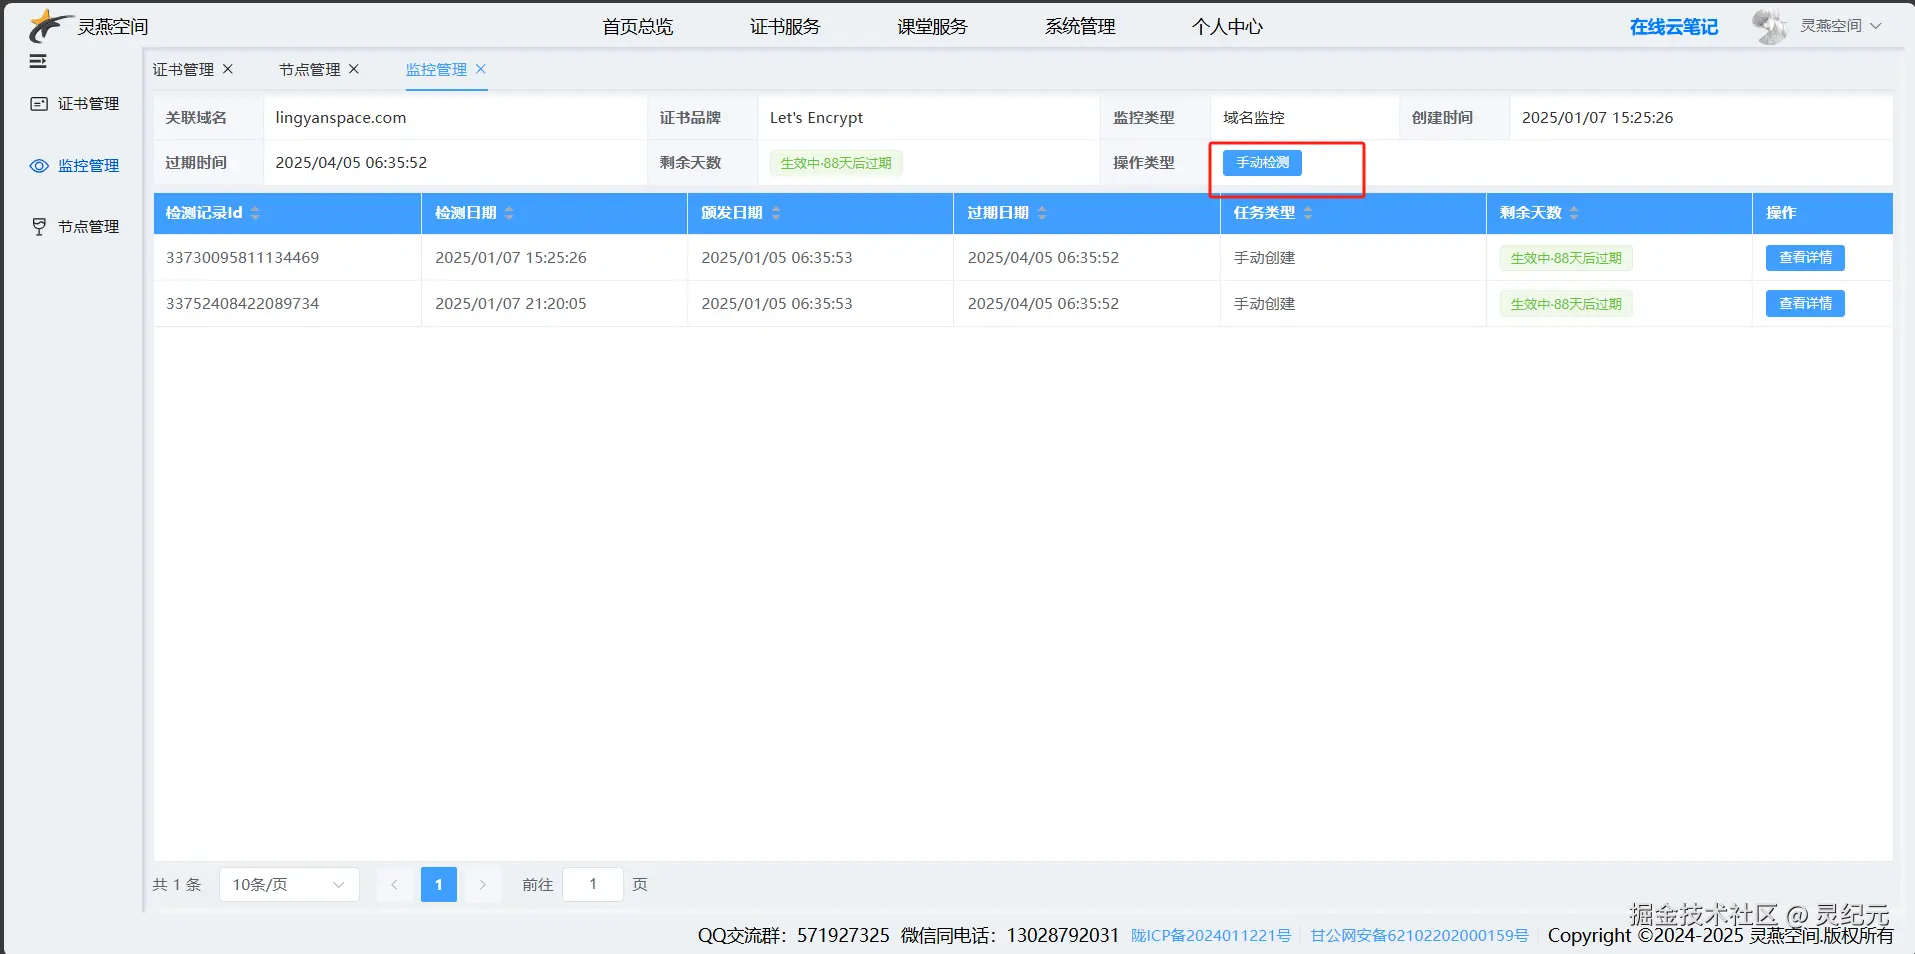
Task: View details for record 33730095811134469
Action: click(x=1805, y=258)
